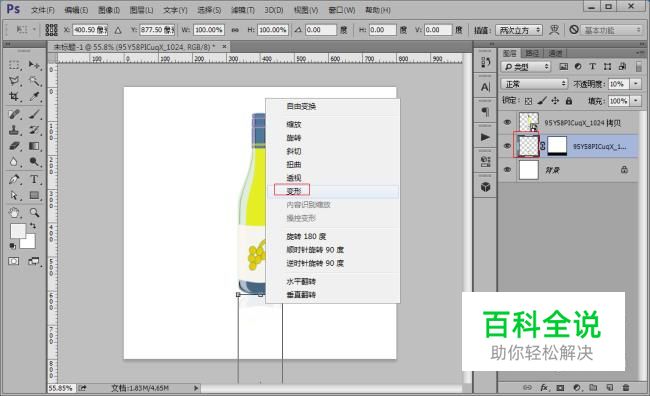Select the Eraser tool
The height and width of the screenshot is (396, 650).
click(x=14, y=146)
